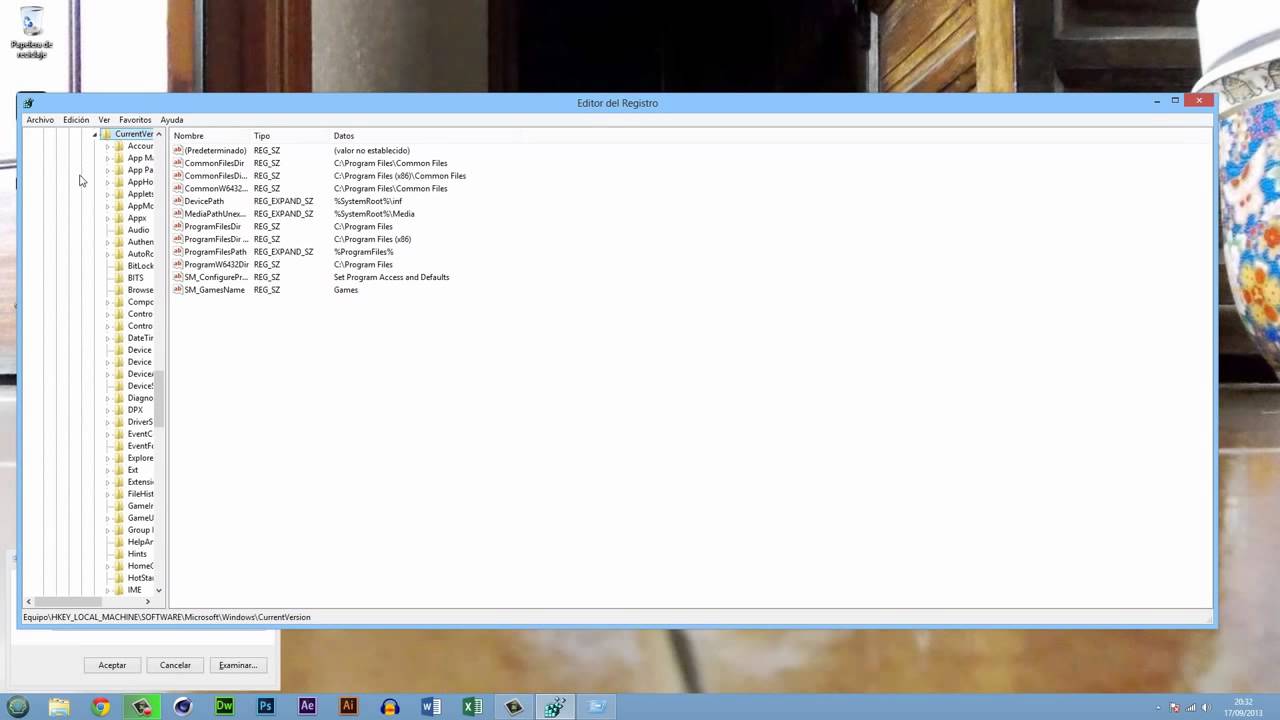Viewport: 1280px width, 720px height.
Task: Expand the Explorer key arrow
Action: point(107,458)
